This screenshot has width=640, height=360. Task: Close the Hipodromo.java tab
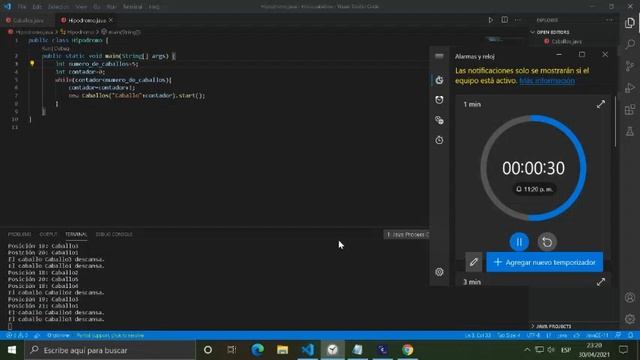point(111,20)
